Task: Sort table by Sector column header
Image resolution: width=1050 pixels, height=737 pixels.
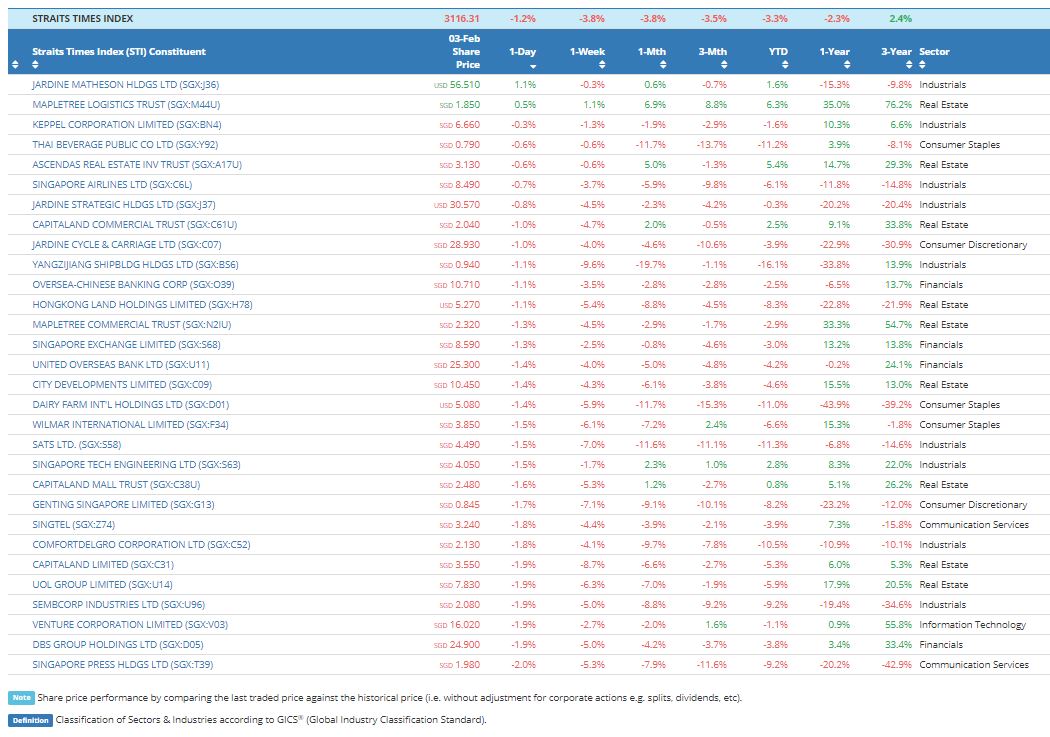Action: pos(934,52)
